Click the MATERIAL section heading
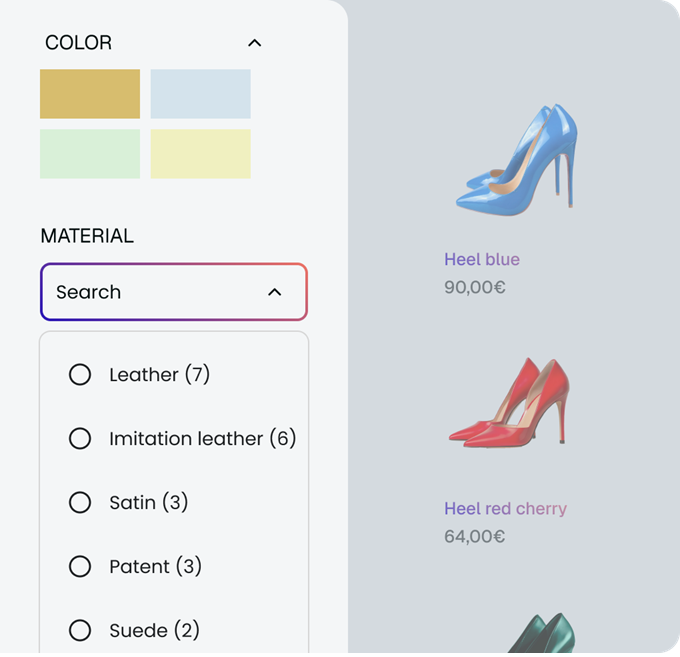This screenshot has width=680, height=657. click(x=87, y=236)
